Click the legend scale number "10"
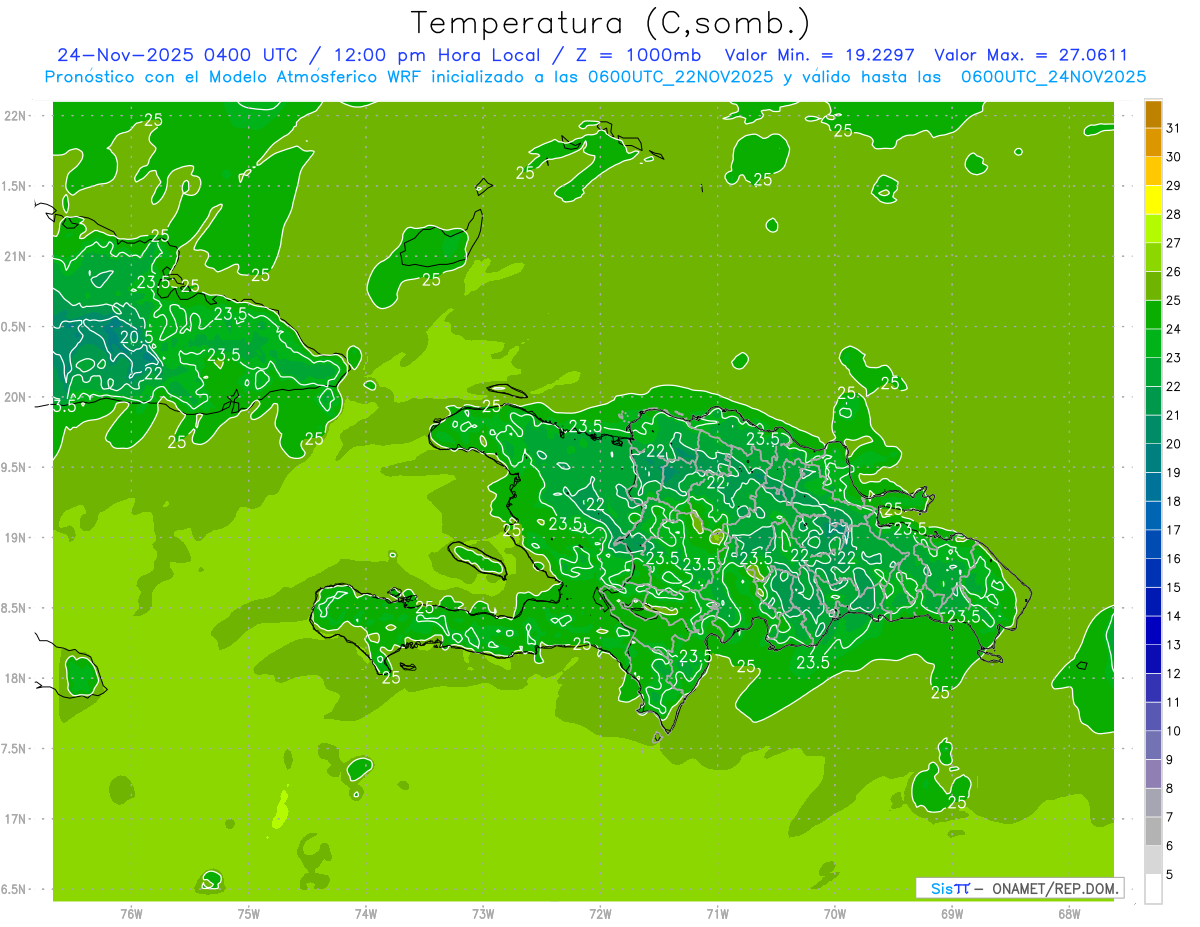This screenshot has width=1200, height=927. 1174,731
